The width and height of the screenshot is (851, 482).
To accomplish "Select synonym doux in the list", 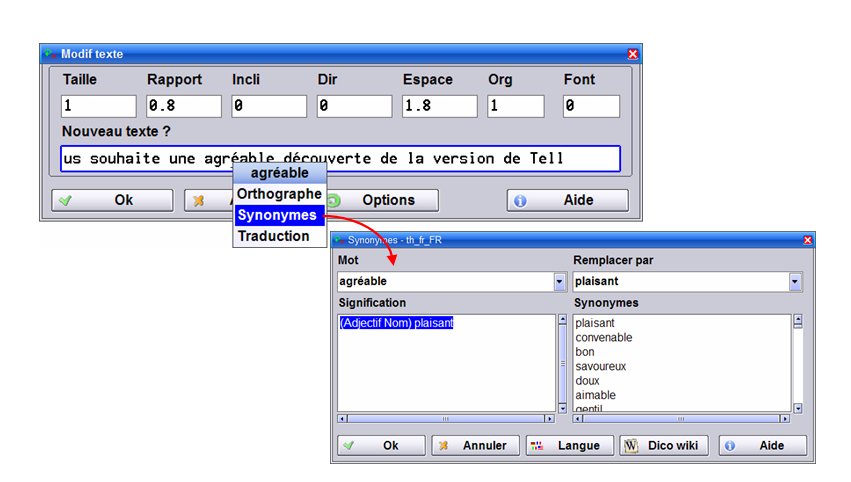I will point(587,381).
